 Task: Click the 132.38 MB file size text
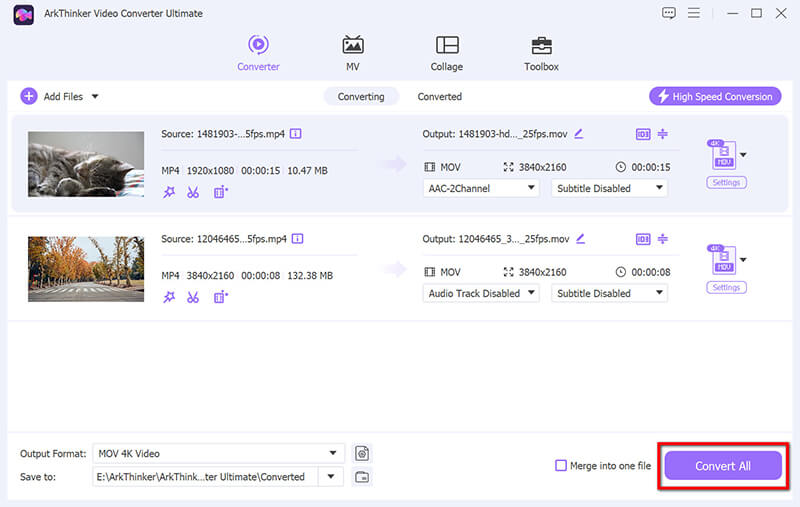[310, 275]
